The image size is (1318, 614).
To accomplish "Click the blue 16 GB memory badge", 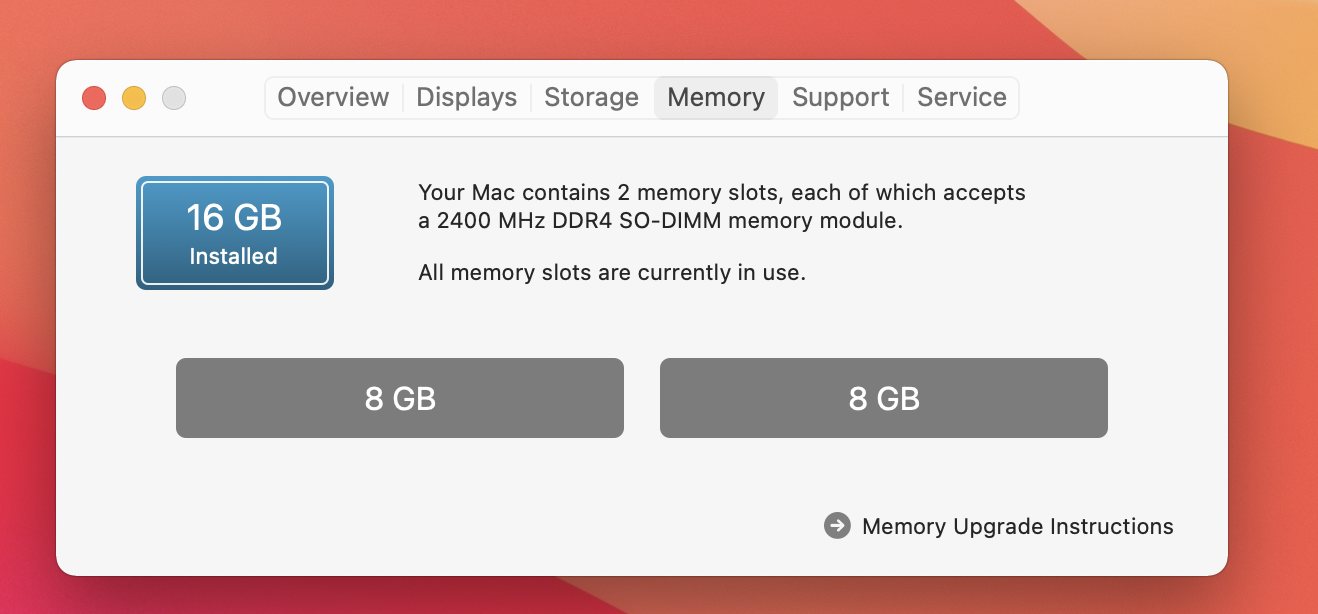I will [x=234, y=232].
